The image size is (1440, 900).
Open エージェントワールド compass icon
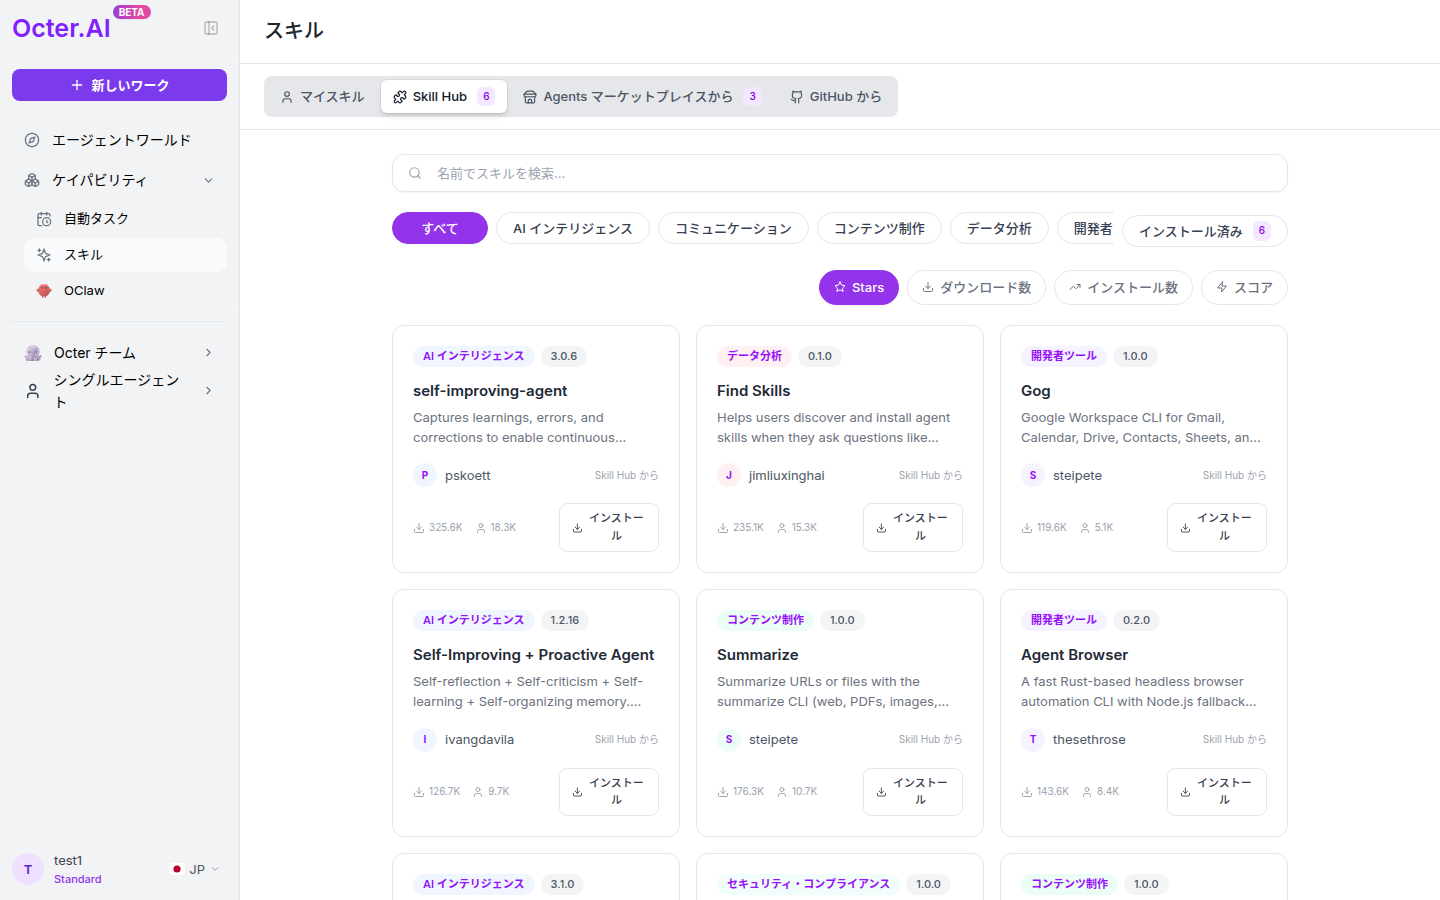click(32, 140)
